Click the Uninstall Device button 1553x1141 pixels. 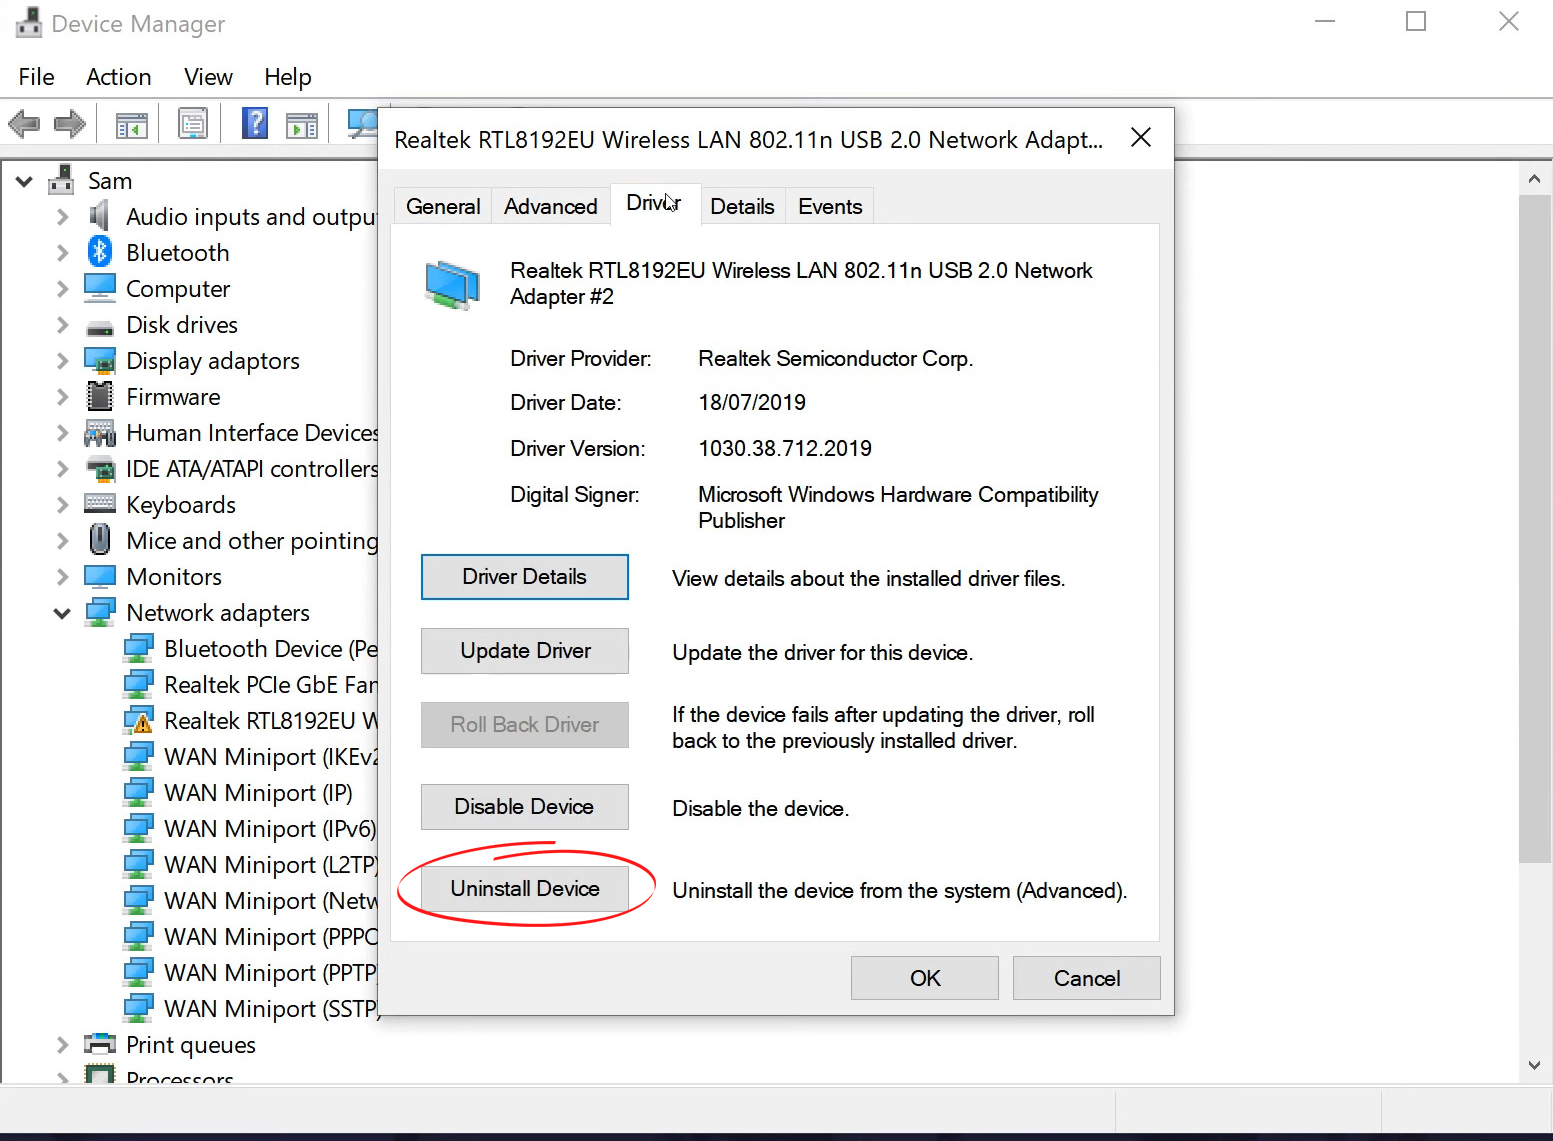pos(524,888)
